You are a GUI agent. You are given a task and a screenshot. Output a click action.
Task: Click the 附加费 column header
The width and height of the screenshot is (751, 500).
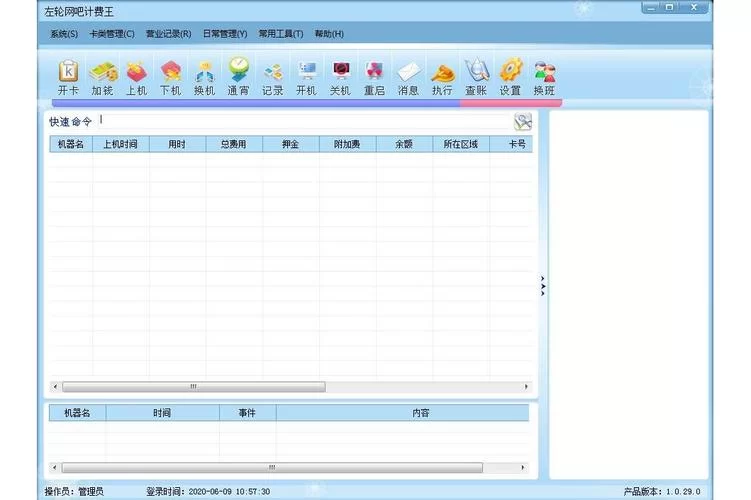tap(347, 144)
